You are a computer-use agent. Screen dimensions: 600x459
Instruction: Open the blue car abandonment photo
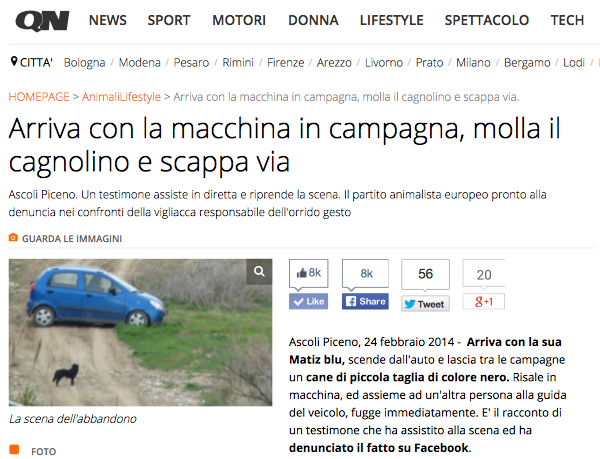[140, 332]
